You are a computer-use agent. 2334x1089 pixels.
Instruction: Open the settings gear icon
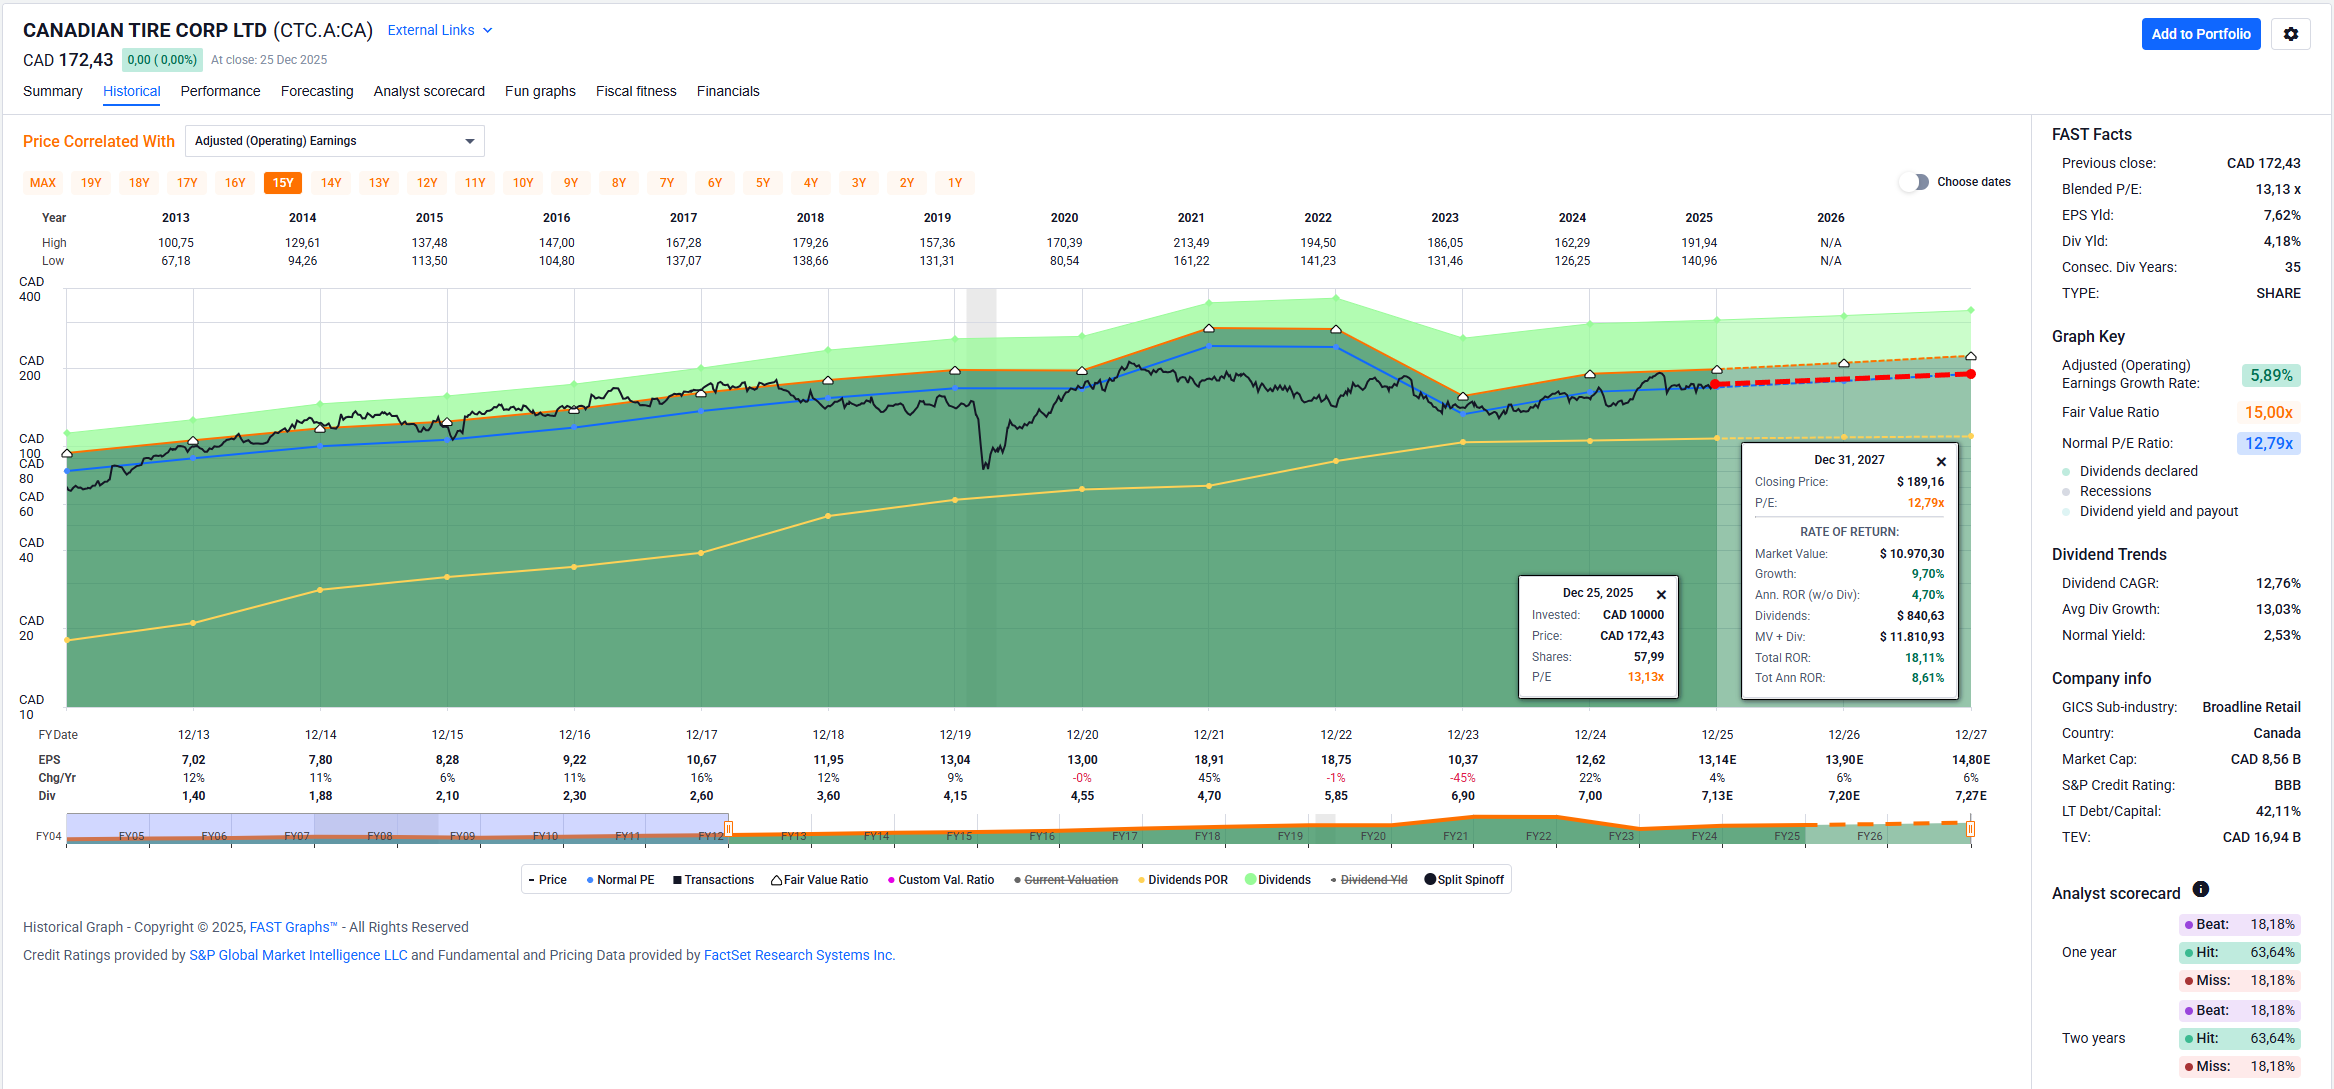coord(2290,34)
